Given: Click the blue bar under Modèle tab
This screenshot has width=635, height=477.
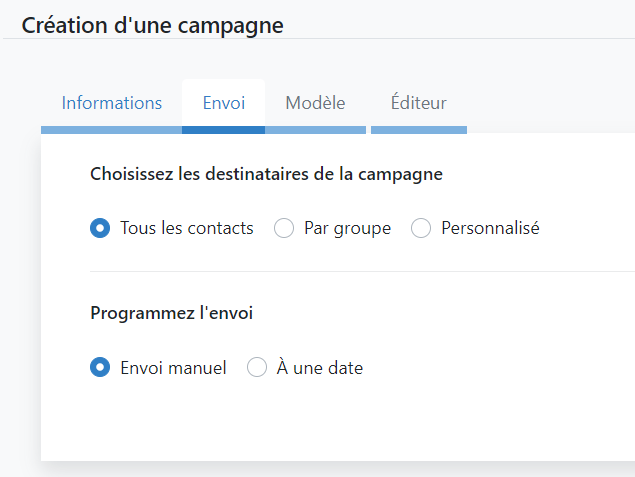Looking at the screenshot, I should point(315,130).
